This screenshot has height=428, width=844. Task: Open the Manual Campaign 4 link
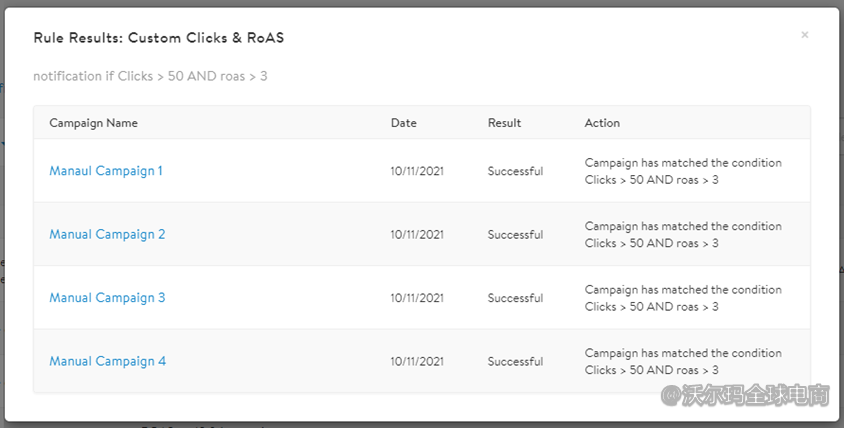(107, 362)
